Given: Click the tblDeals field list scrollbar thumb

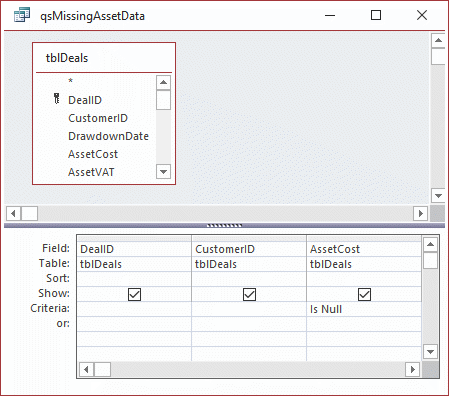Looking at the screenshot, I should [x=163, y=100].
